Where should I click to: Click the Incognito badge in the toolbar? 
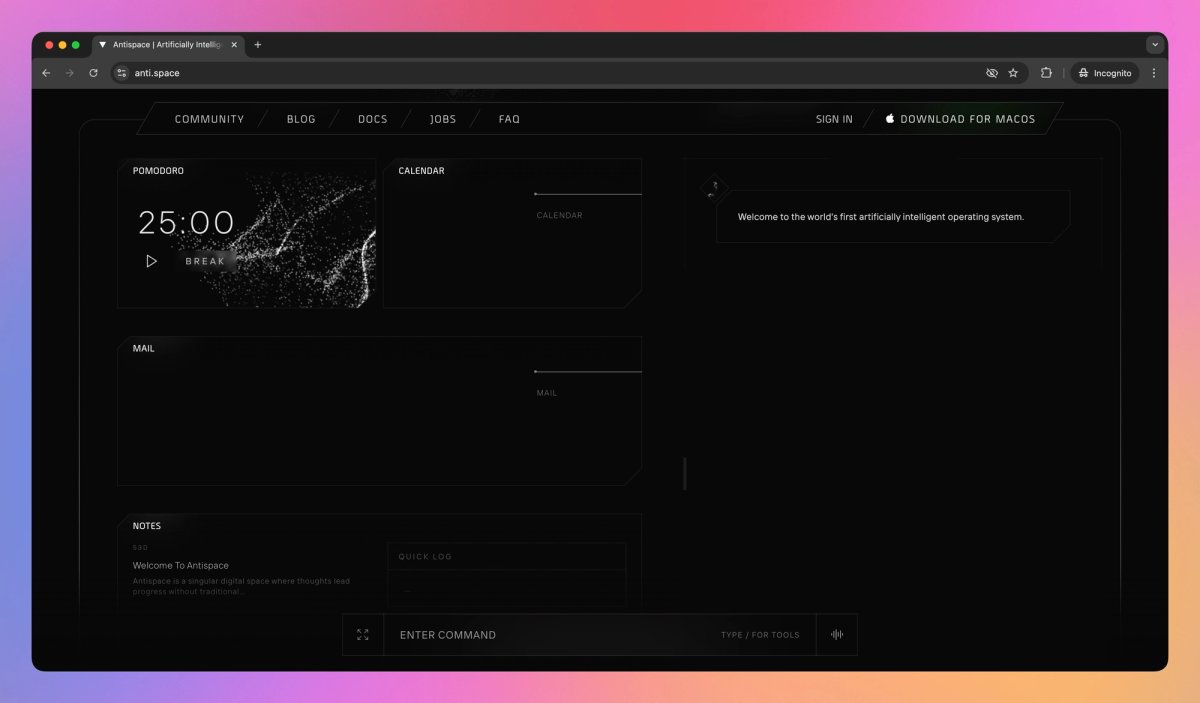(1103, 72)
